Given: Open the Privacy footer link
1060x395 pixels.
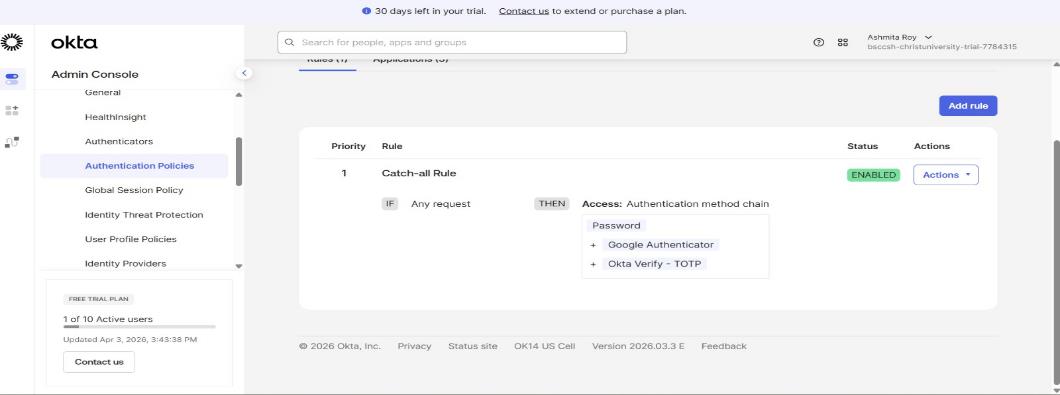Looking at the screenshot, I should pyautogui.click(x=414, y=346).
